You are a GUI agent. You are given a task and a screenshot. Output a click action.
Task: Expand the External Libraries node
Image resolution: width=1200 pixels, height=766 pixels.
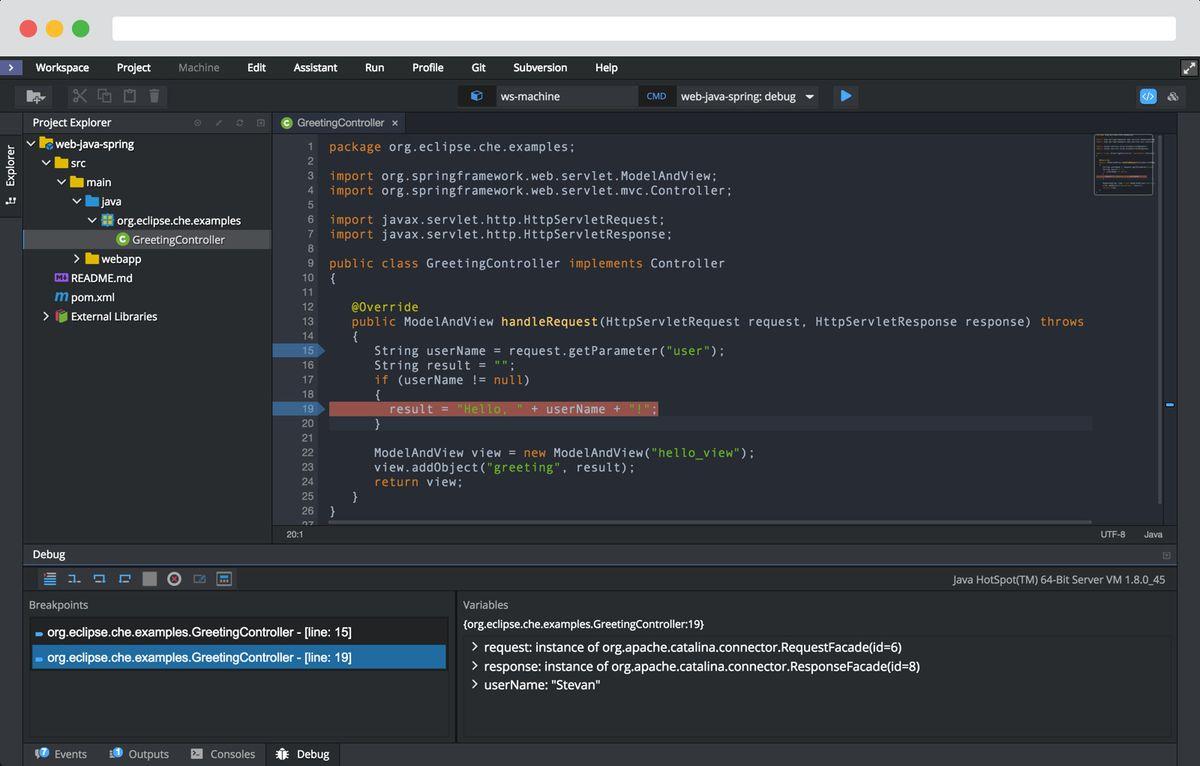click(46, 317)
